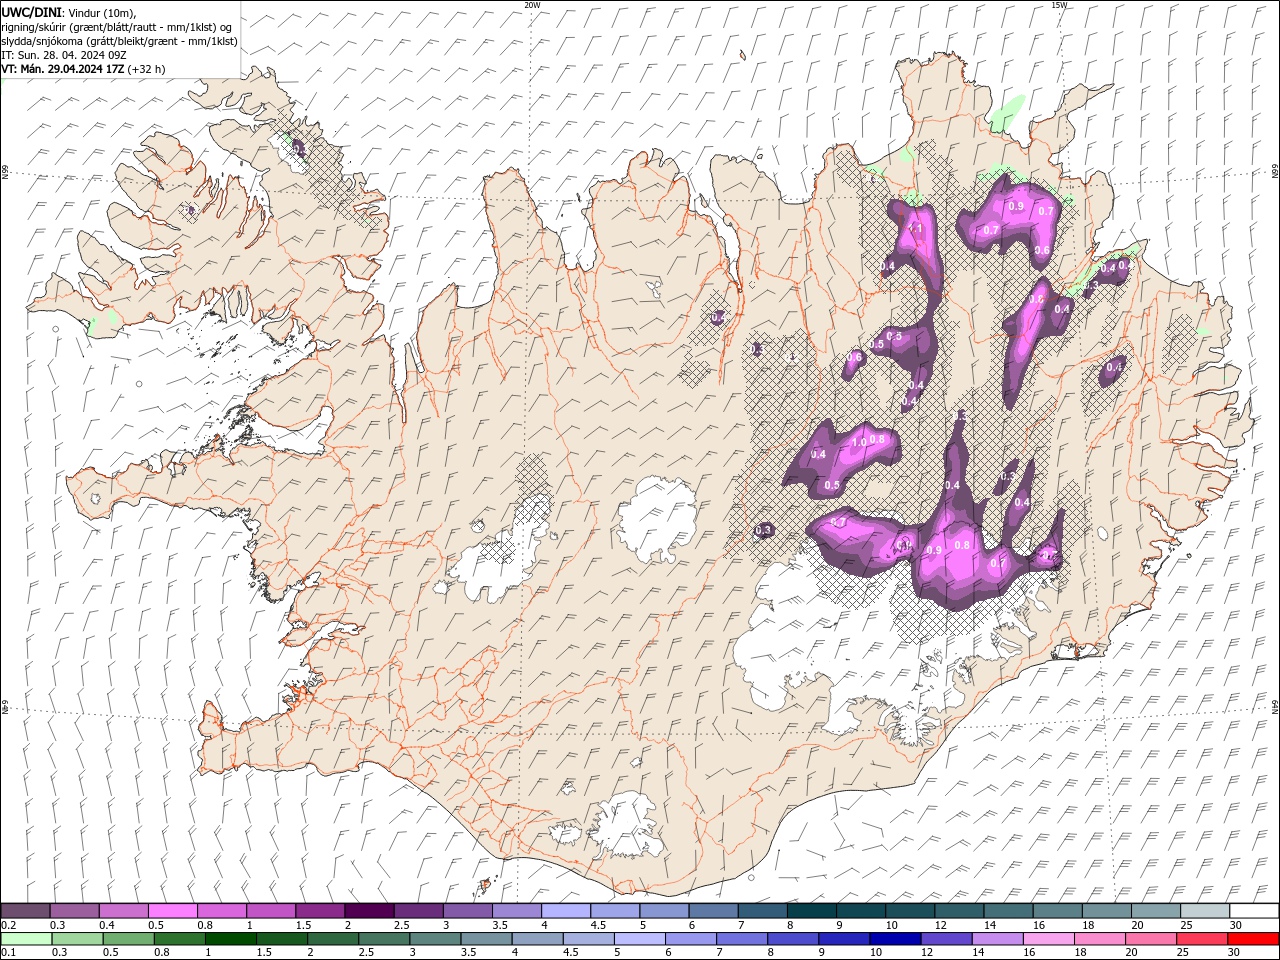This screenshot has height=960, width=1280.
Task: Select lower legend swatch between 20 and 25
Action: (x=1149, y=938)
